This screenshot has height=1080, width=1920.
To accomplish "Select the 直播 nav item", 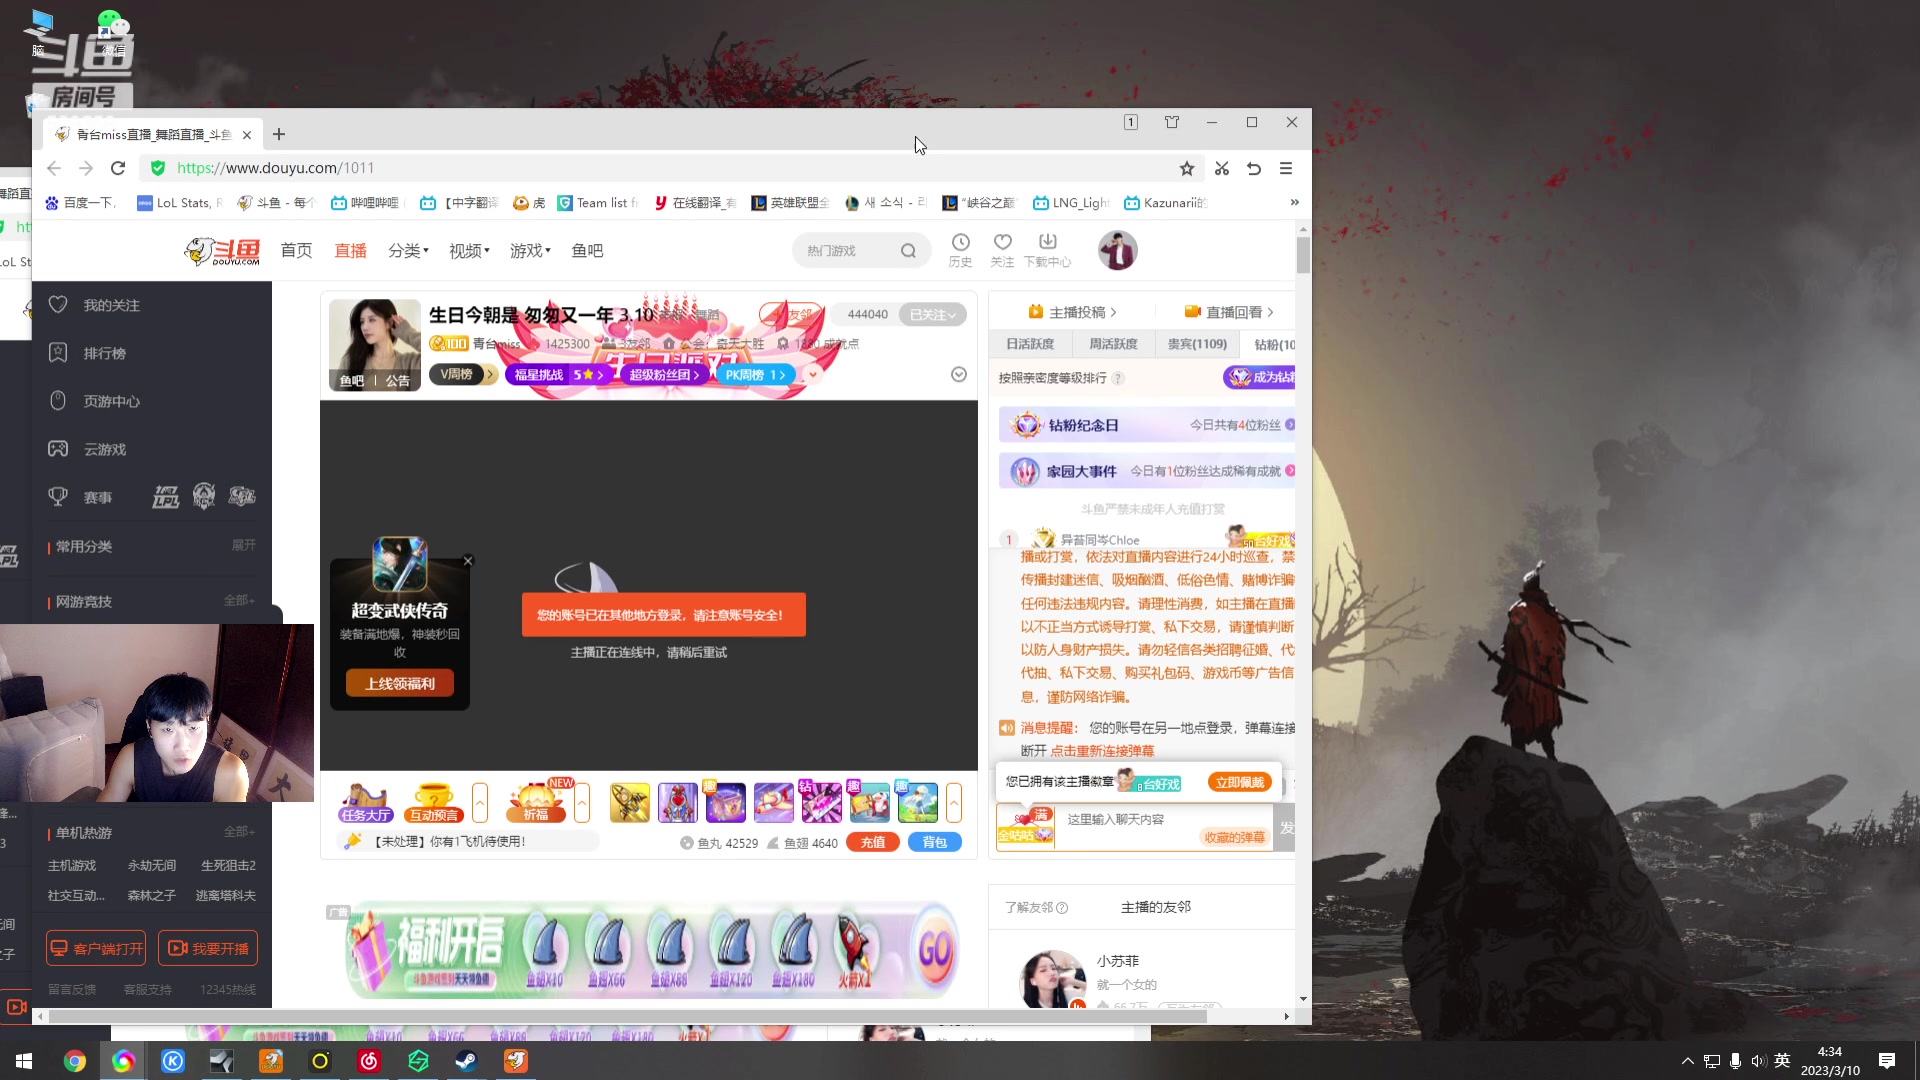I will (350, 251).
